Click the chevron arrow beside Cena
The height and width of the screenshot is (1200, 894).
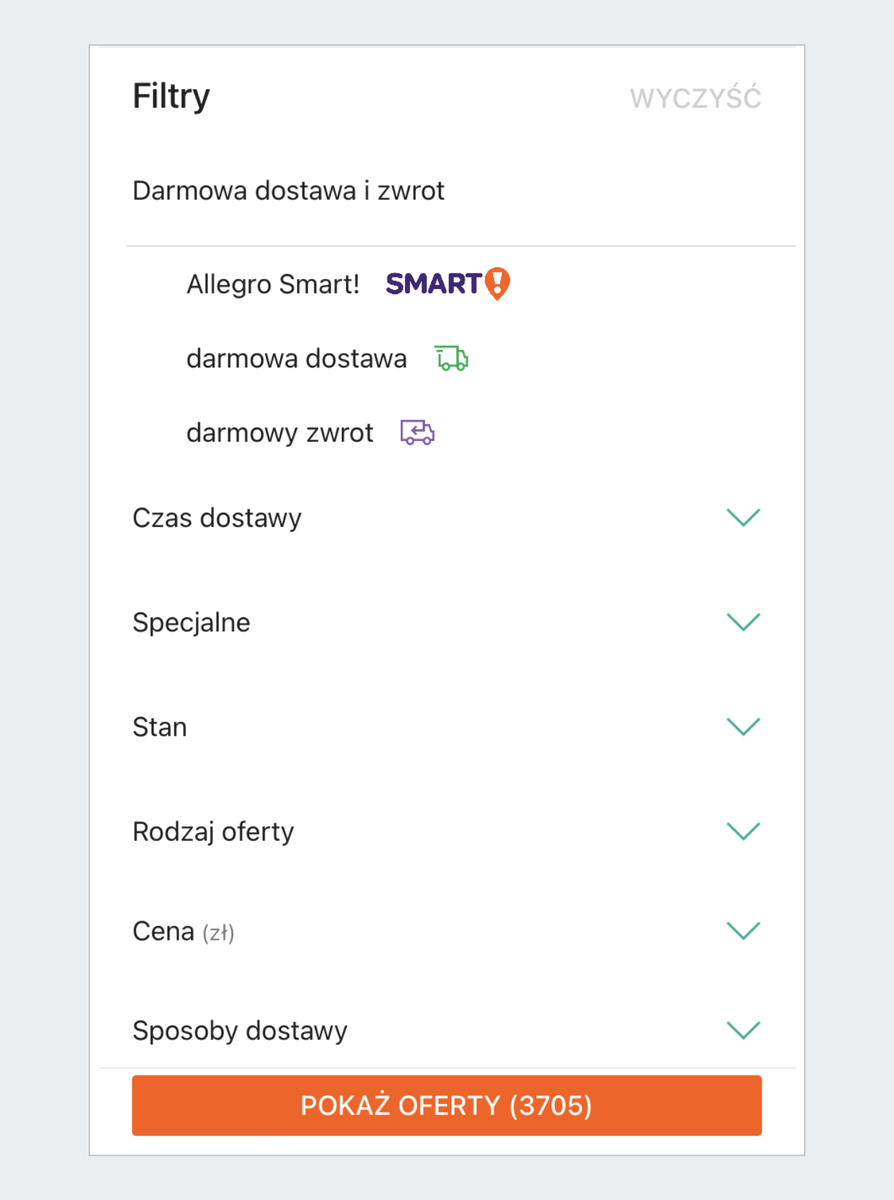coord(743,931)
